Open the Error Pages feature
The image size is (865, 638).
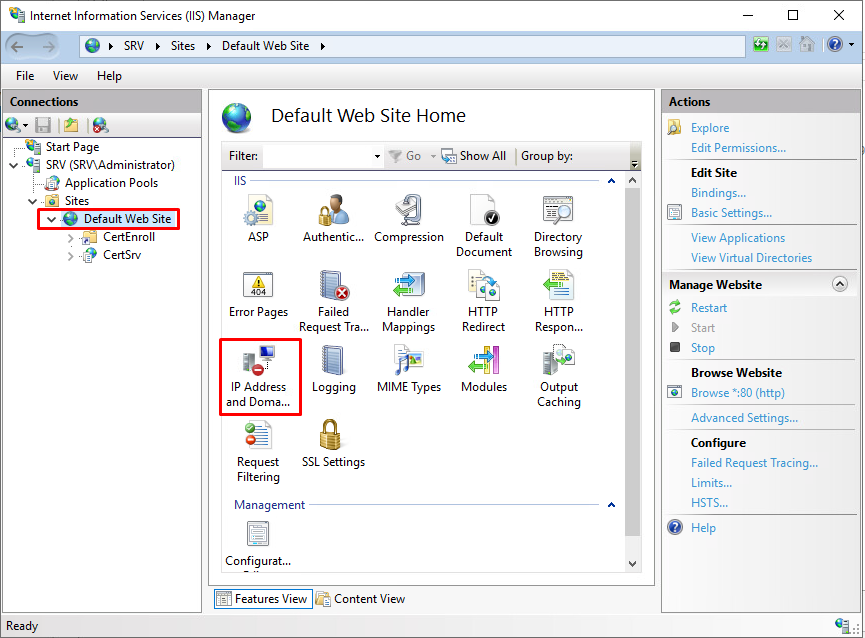click(x=258, y=294)
